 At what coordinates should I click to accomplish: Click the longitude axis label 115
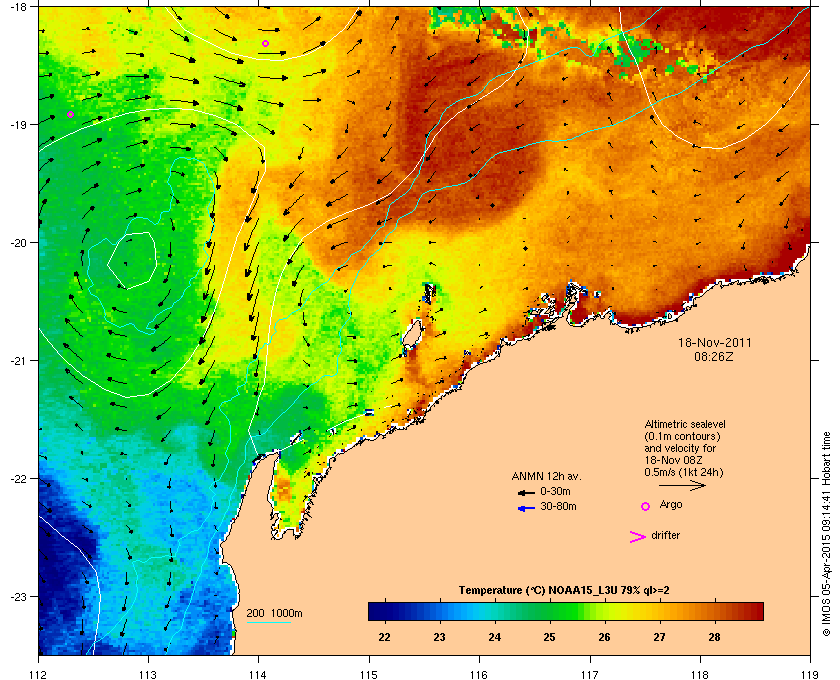click(x=369, y=674)
